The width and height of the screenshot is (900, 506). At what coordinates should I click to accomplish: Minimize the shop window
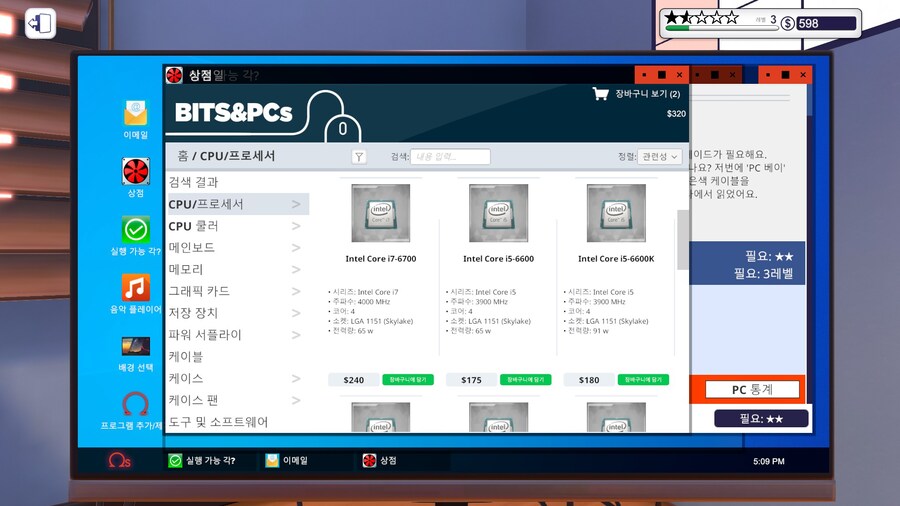click(645, 75)
